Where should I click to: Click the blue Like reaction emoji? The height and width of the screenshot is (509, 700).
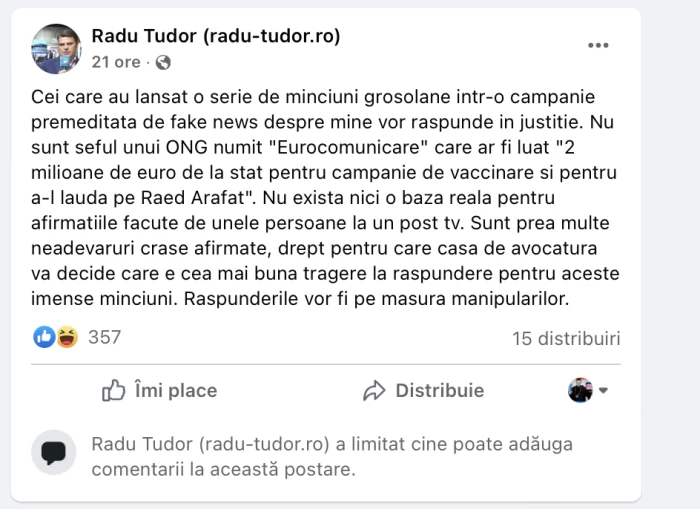tap(44, 337)
